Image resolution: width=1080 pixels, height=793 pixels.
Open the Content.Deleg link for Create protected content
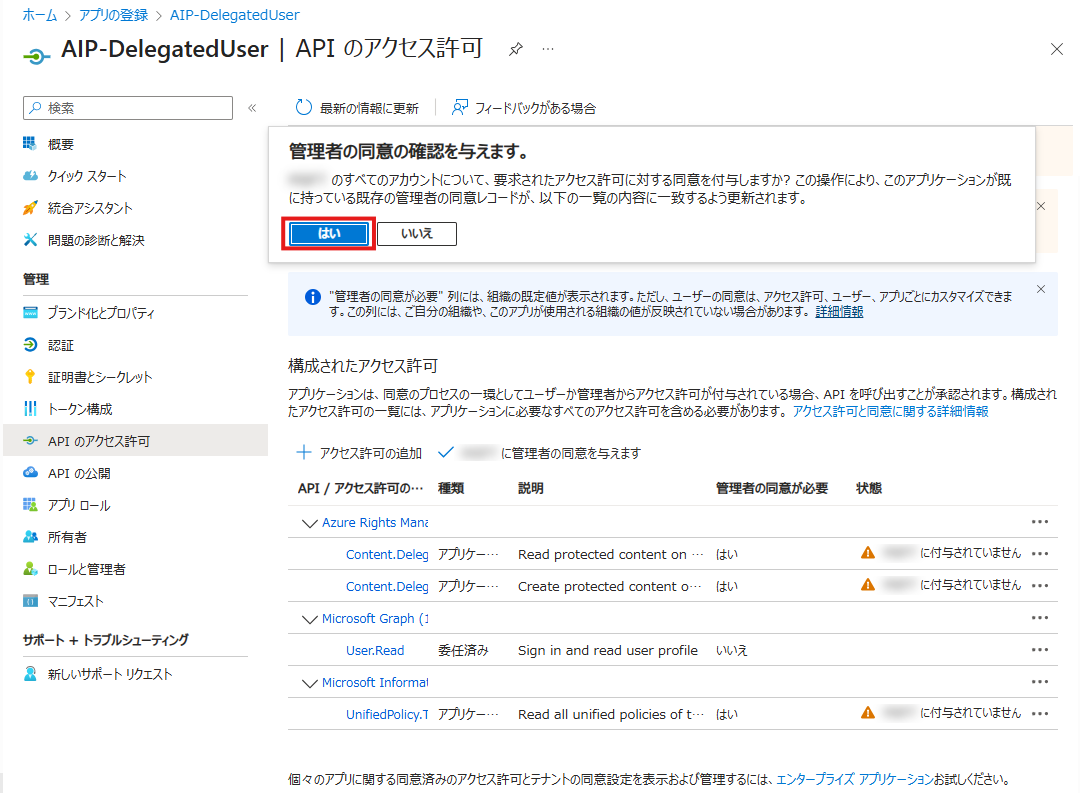(387, 586)
